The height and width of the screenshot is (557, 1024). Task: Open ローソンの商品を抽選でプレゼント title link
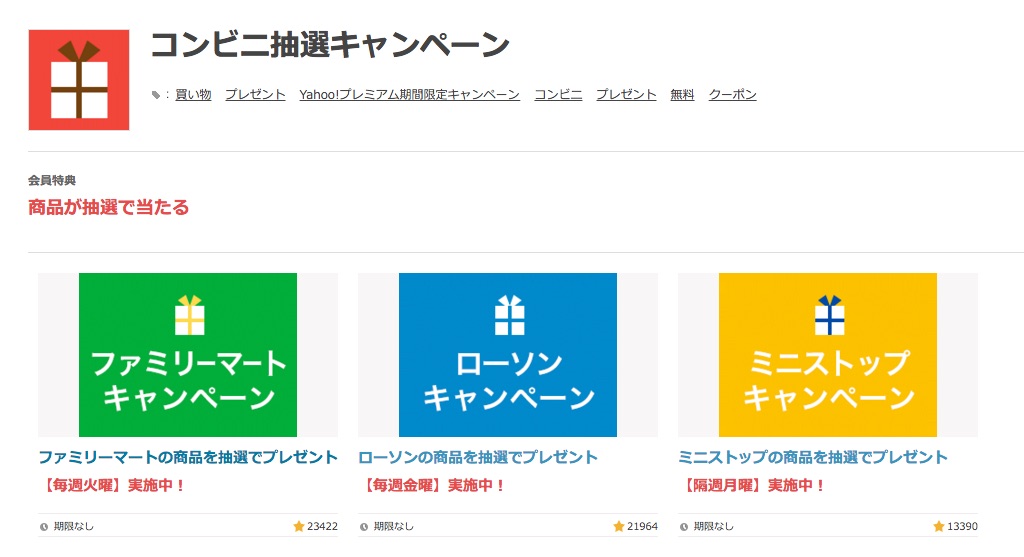point(478,457)
